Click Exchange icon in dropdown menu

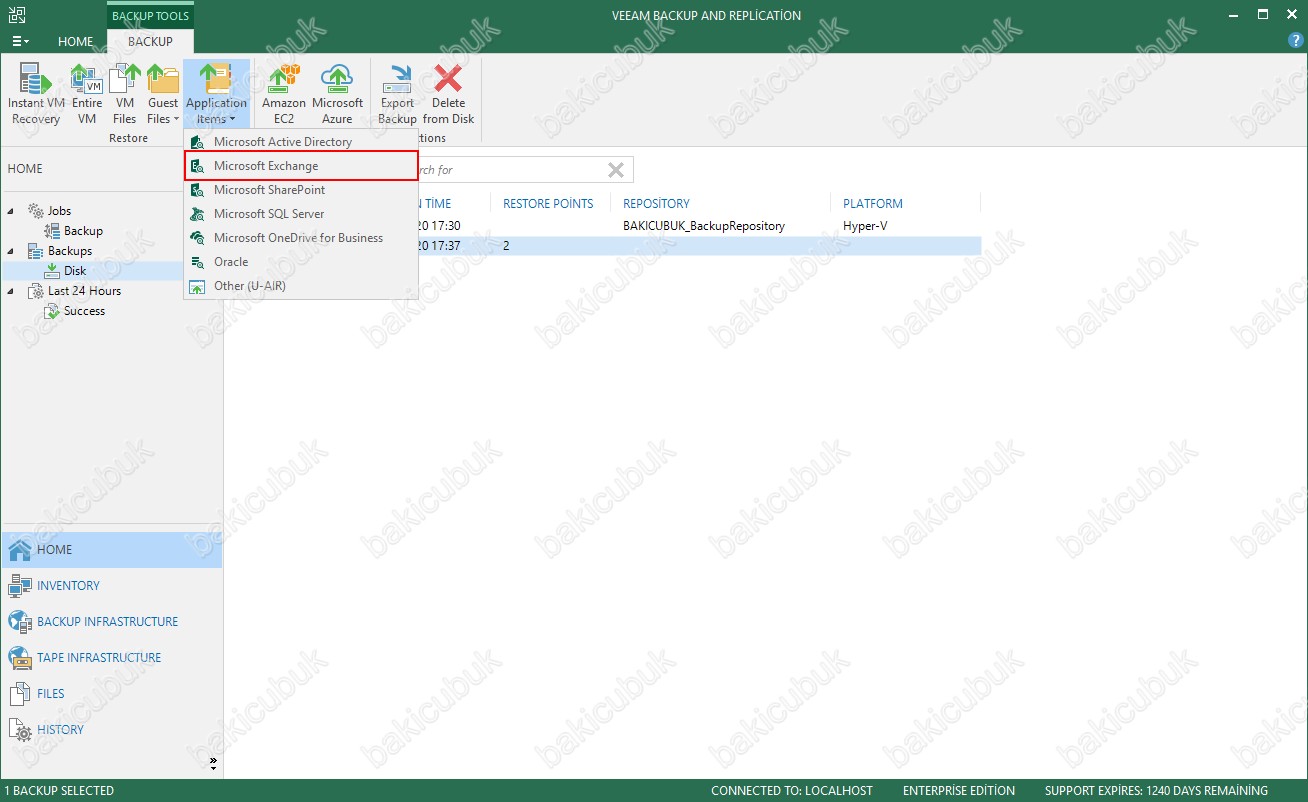point(197,166)
